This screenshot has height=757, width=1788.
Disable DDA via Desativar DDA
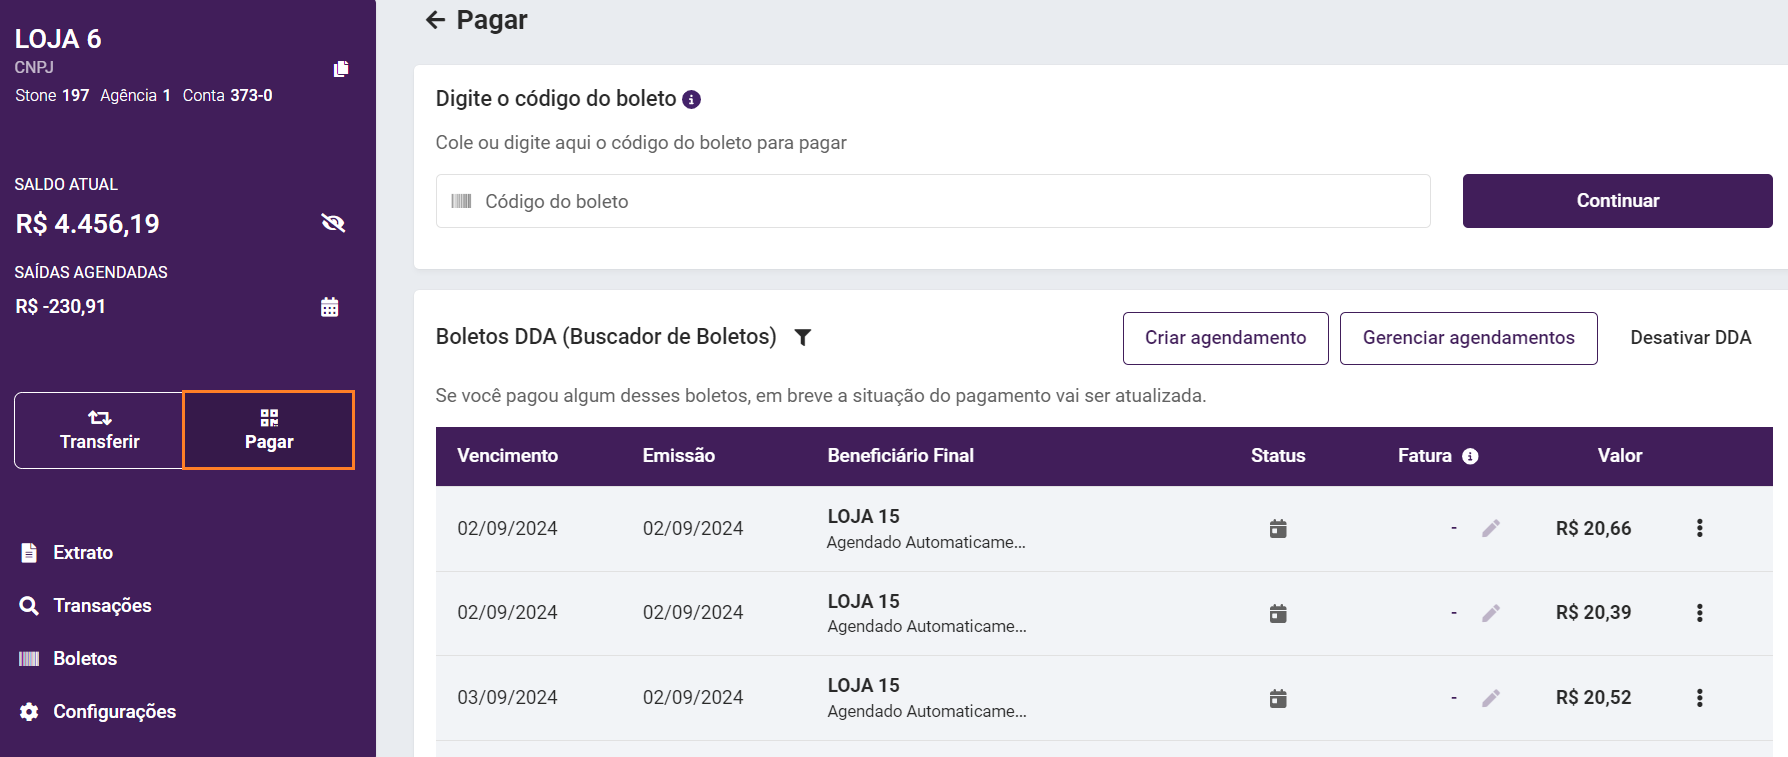point(1690,338)
